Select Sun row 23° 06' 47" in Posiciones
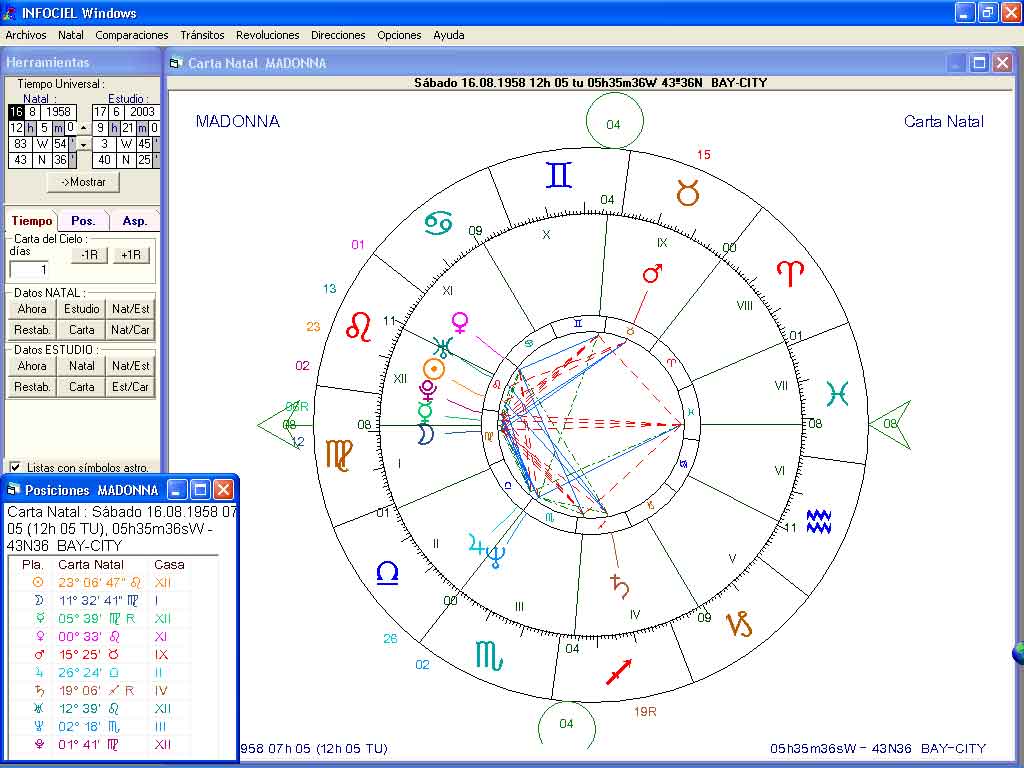Viewport: 1024px width, 768px height. pos(99,583)
